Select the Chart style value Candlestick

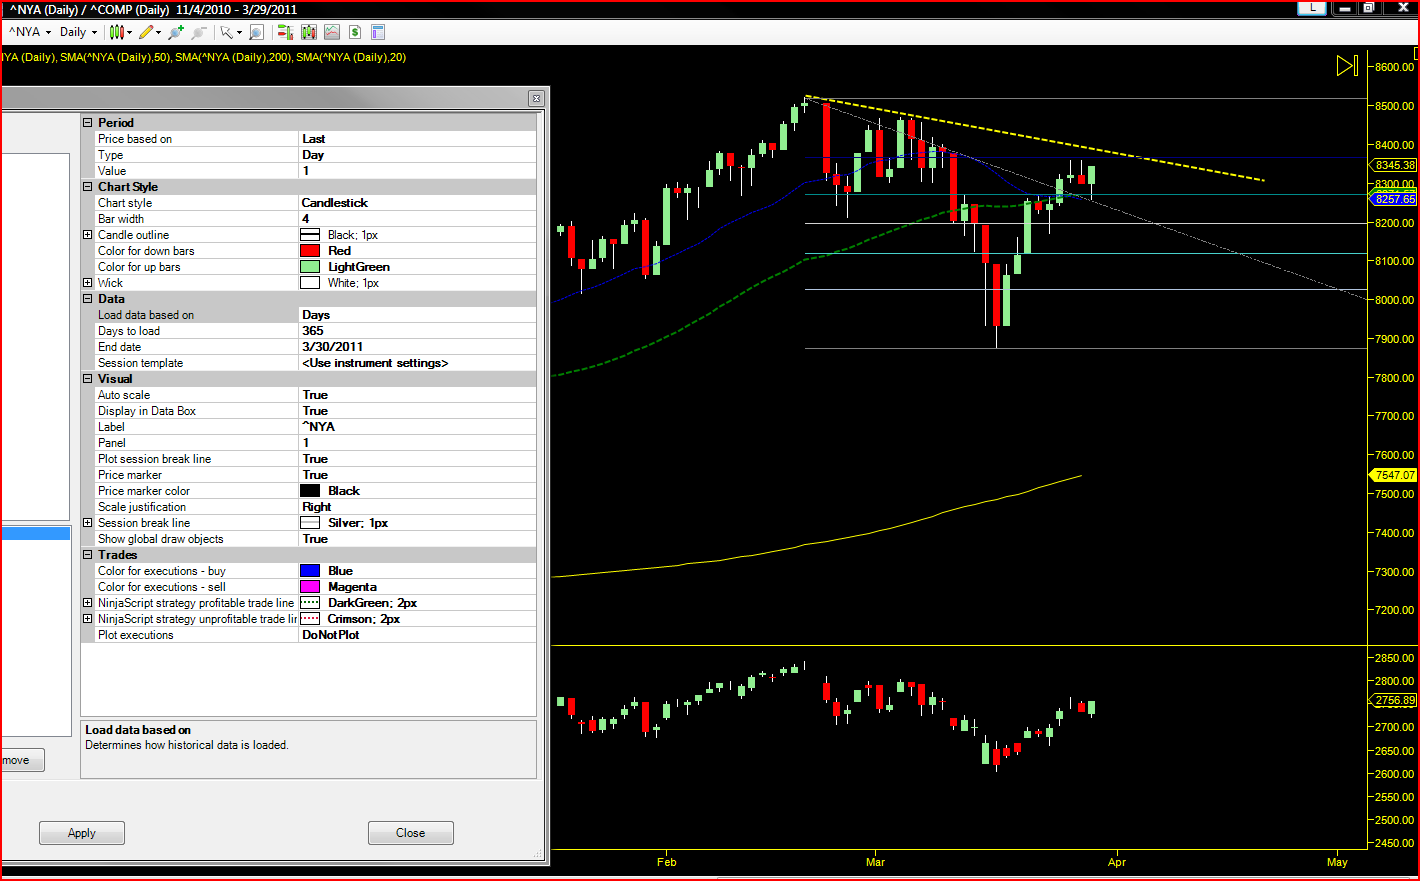(x=418, y=203)
